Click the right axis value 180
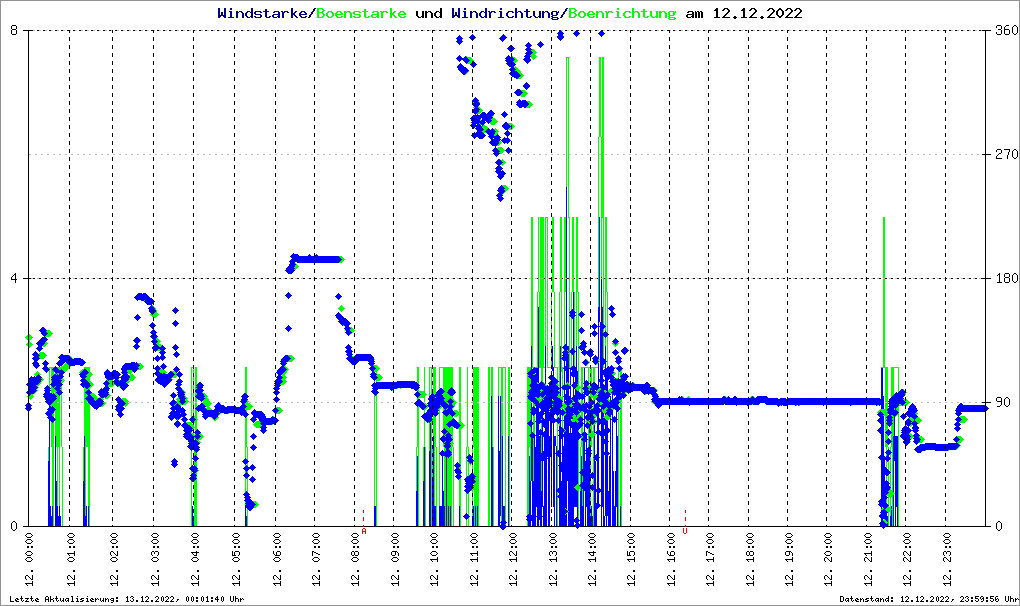 (1007, 278)
